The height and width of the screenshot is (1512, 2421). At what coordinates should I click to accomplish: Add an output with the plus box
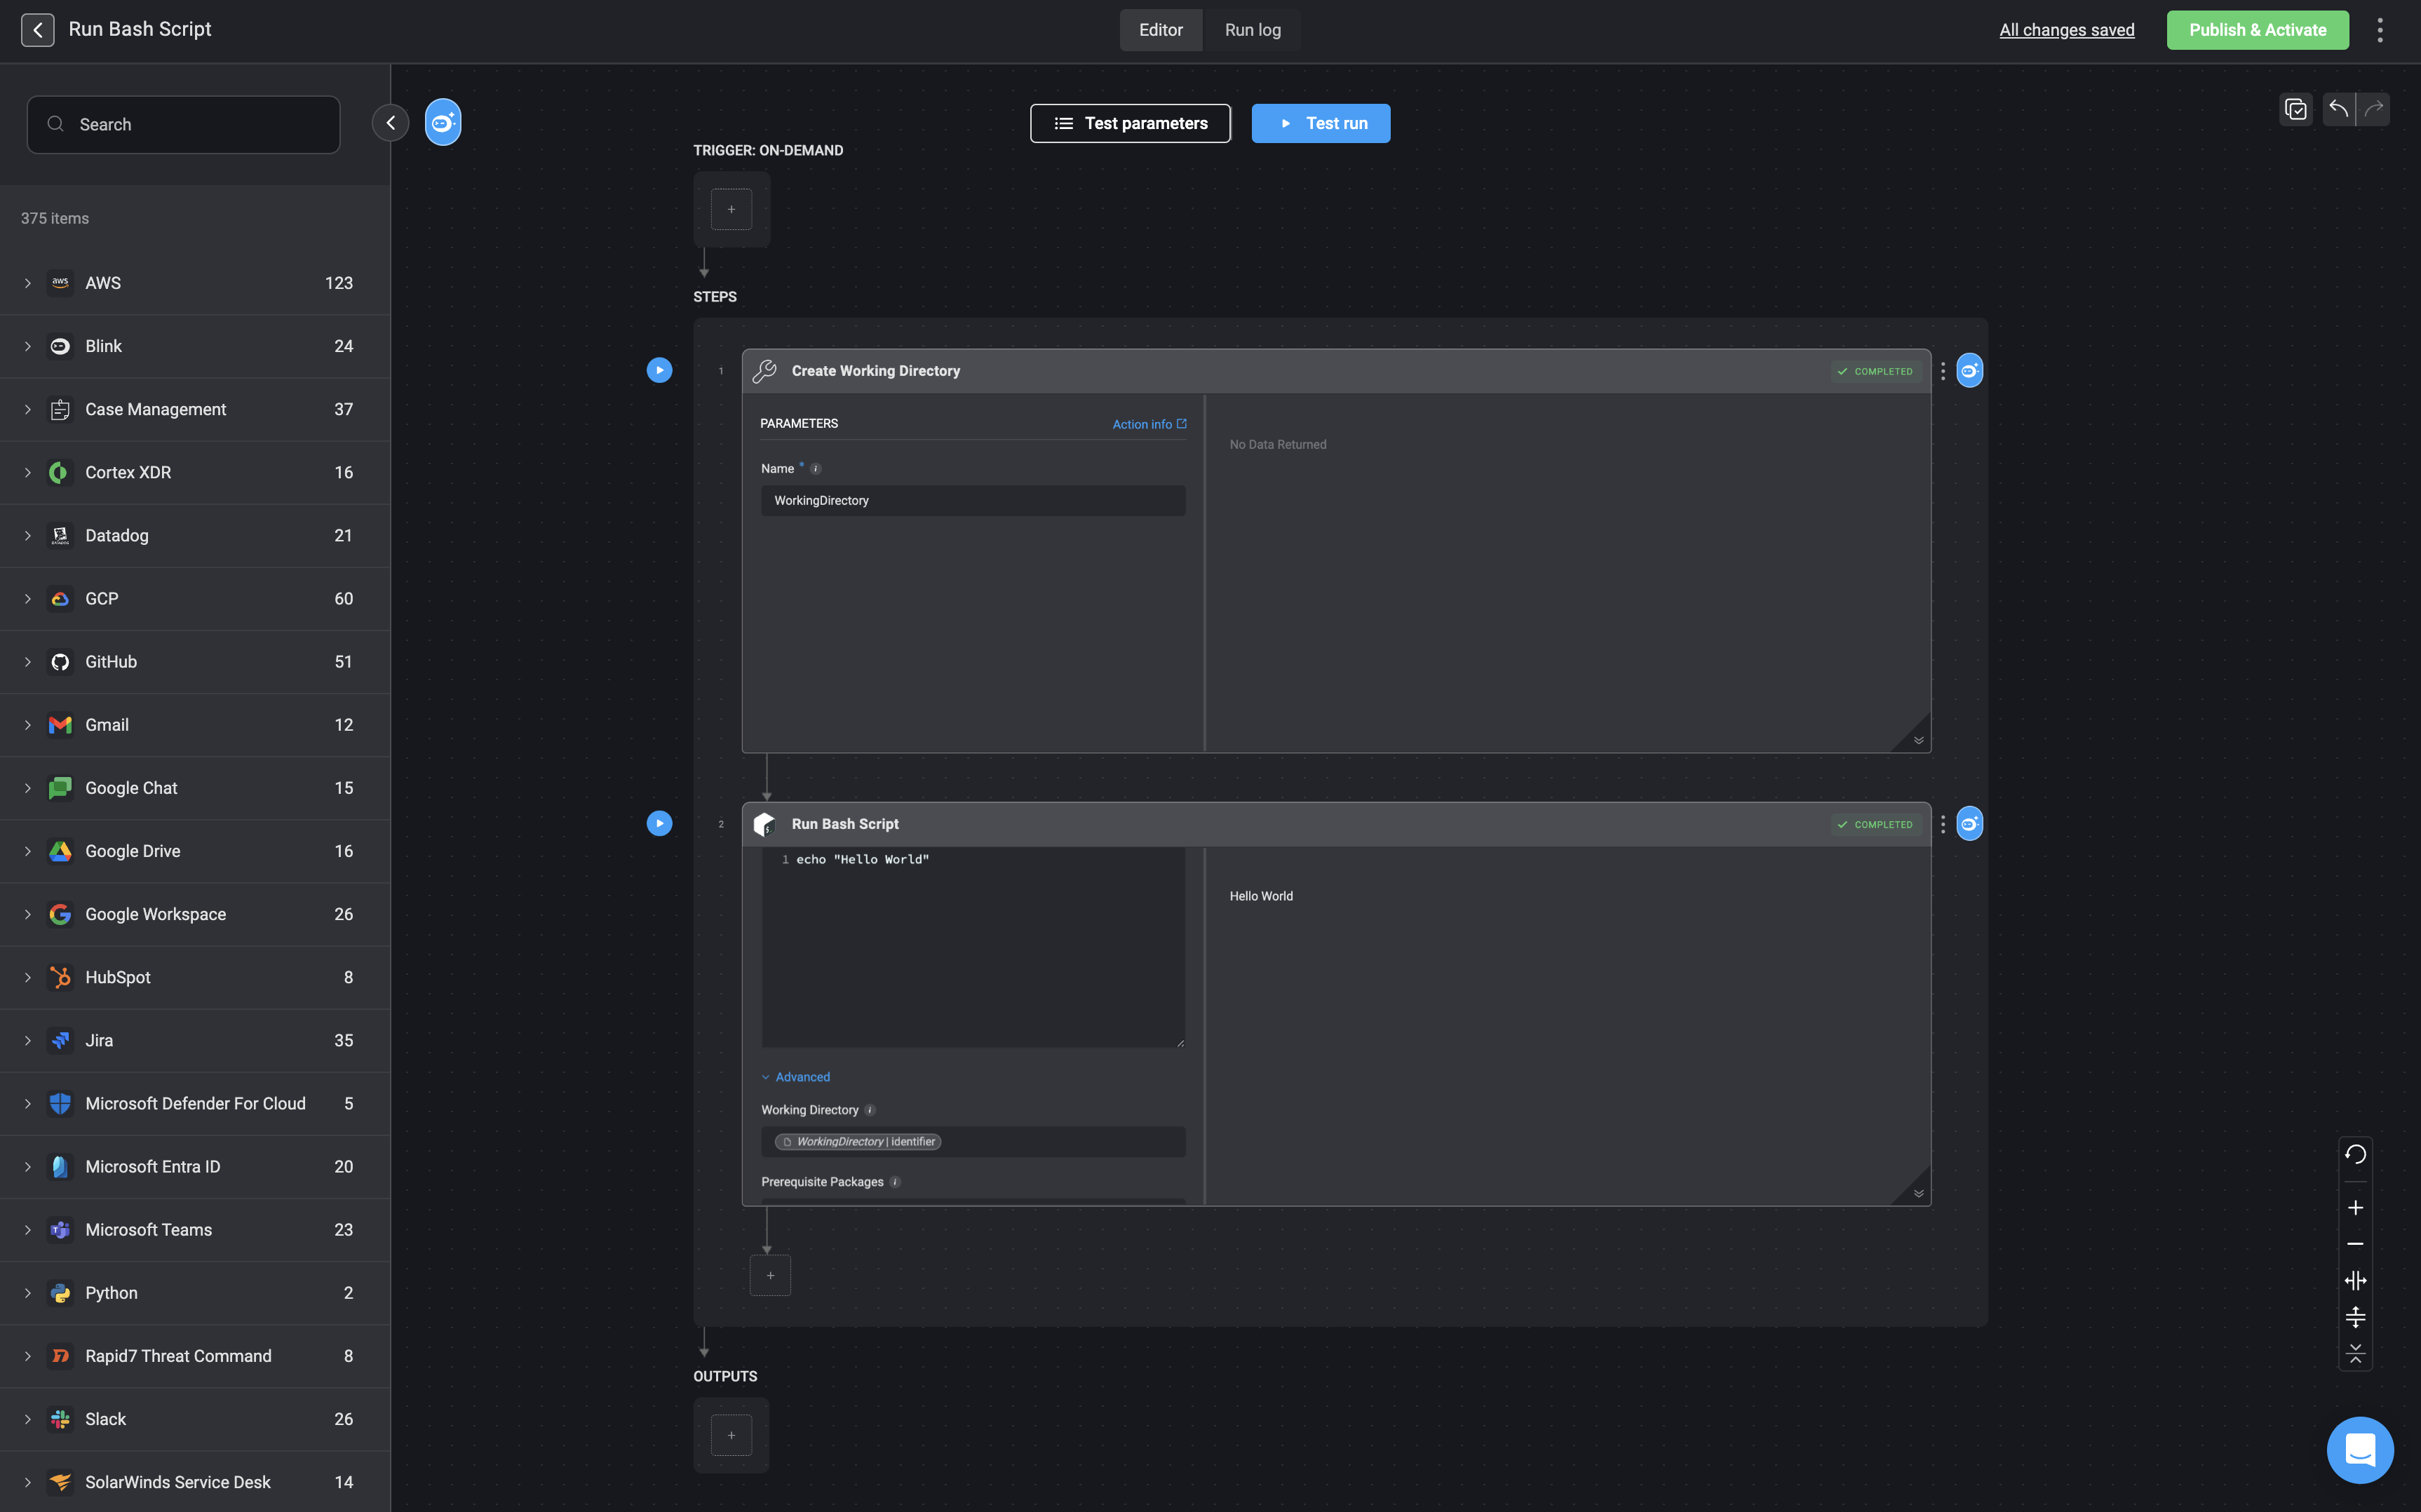coord(731,1435)
